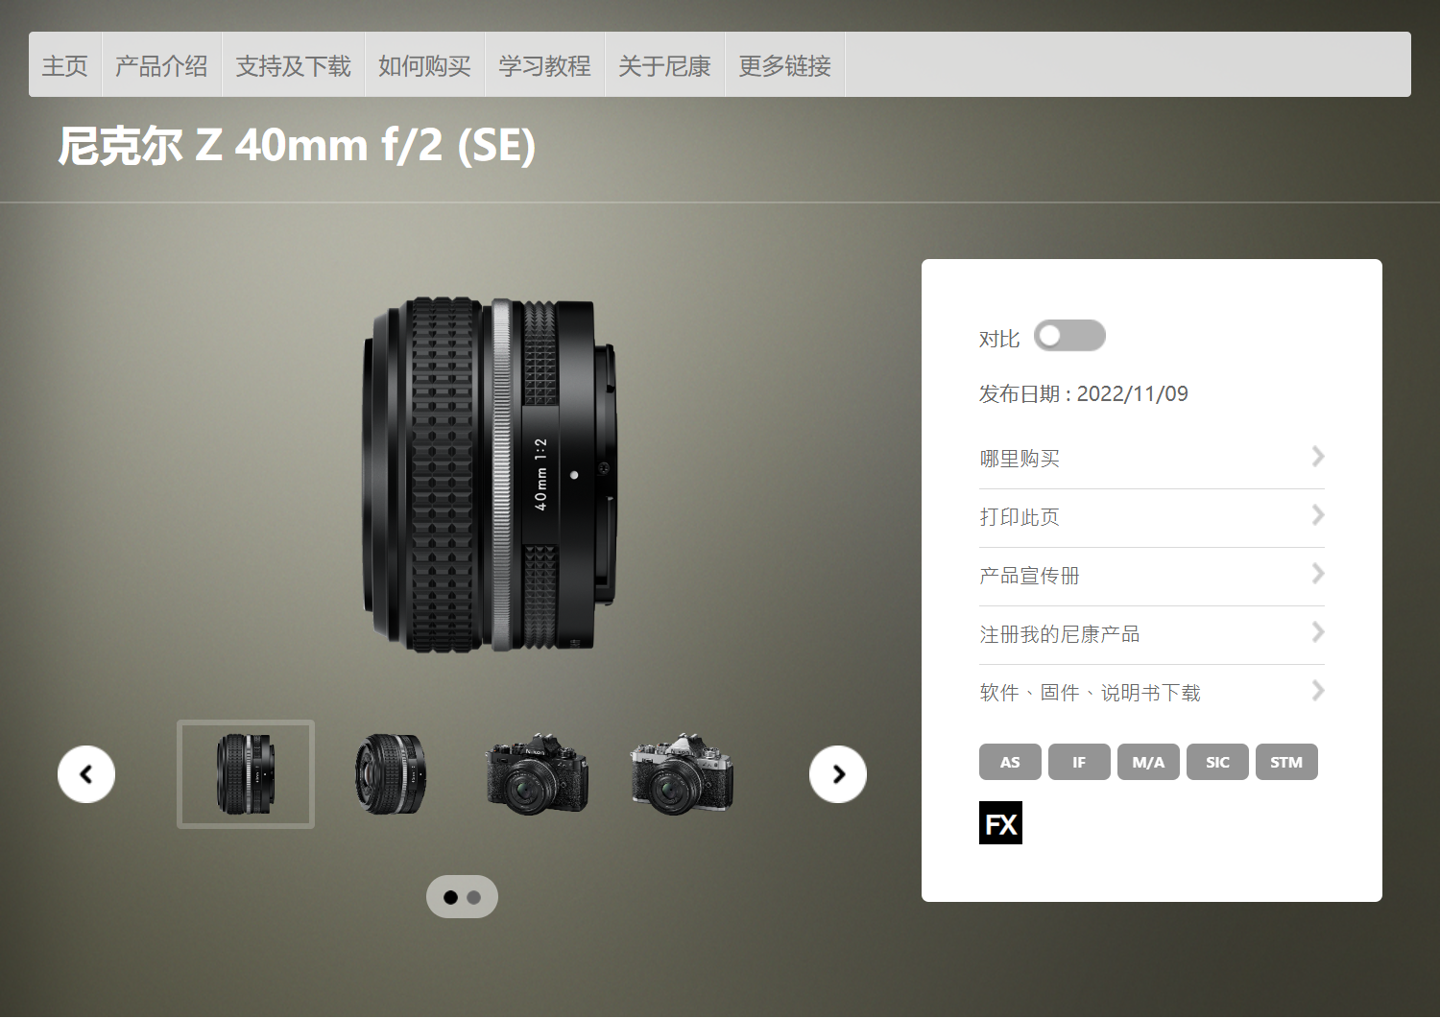The width and height of the screenshot is (1440, 1018).
Task: Click the 打印此页 link
Action: [x=1019, y=517]
